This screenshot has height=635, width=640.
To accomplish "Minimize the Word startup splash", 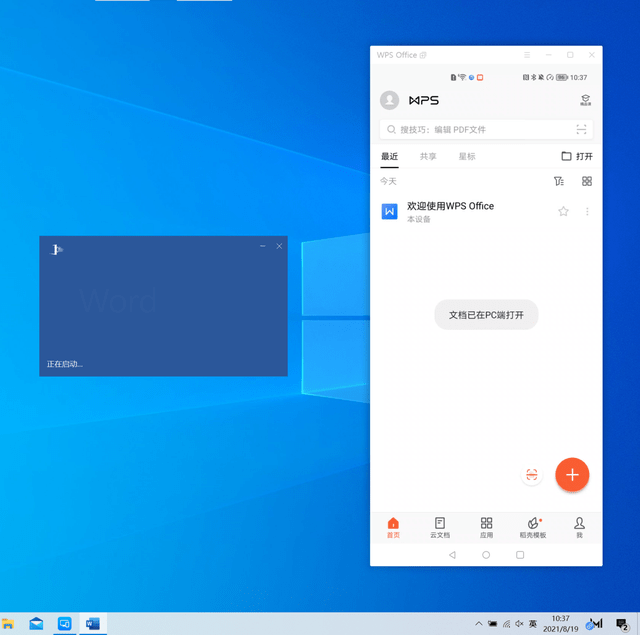I will (x=262, y=246).
